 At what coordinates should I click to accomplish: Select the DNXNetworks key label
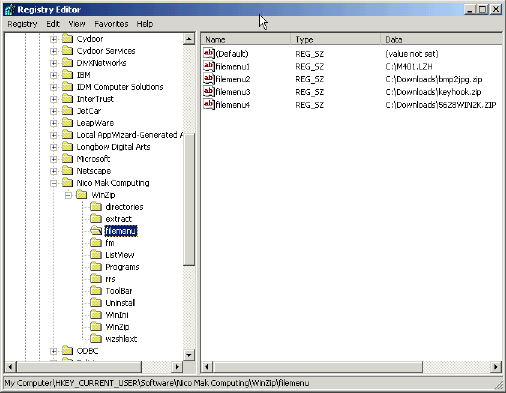101,63
